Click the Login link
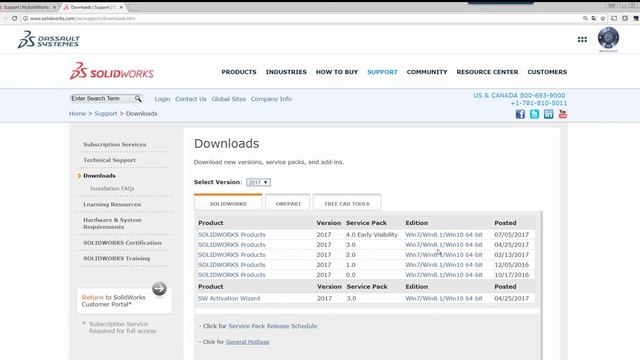Viewport: 640px width, 360px height. click(162, 99)
